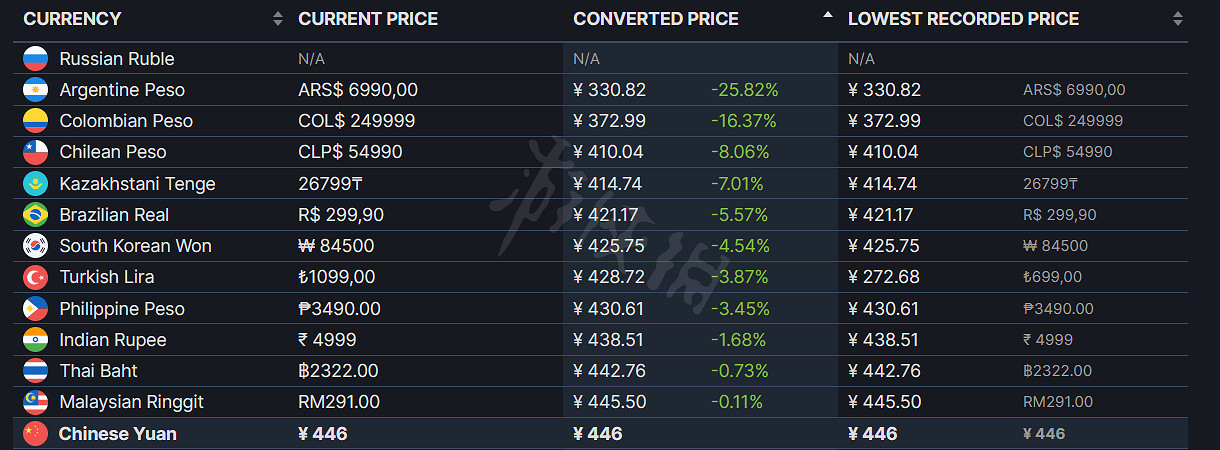Click the Current Price column header
The image size is (1220, 450).
coord(368,19)
